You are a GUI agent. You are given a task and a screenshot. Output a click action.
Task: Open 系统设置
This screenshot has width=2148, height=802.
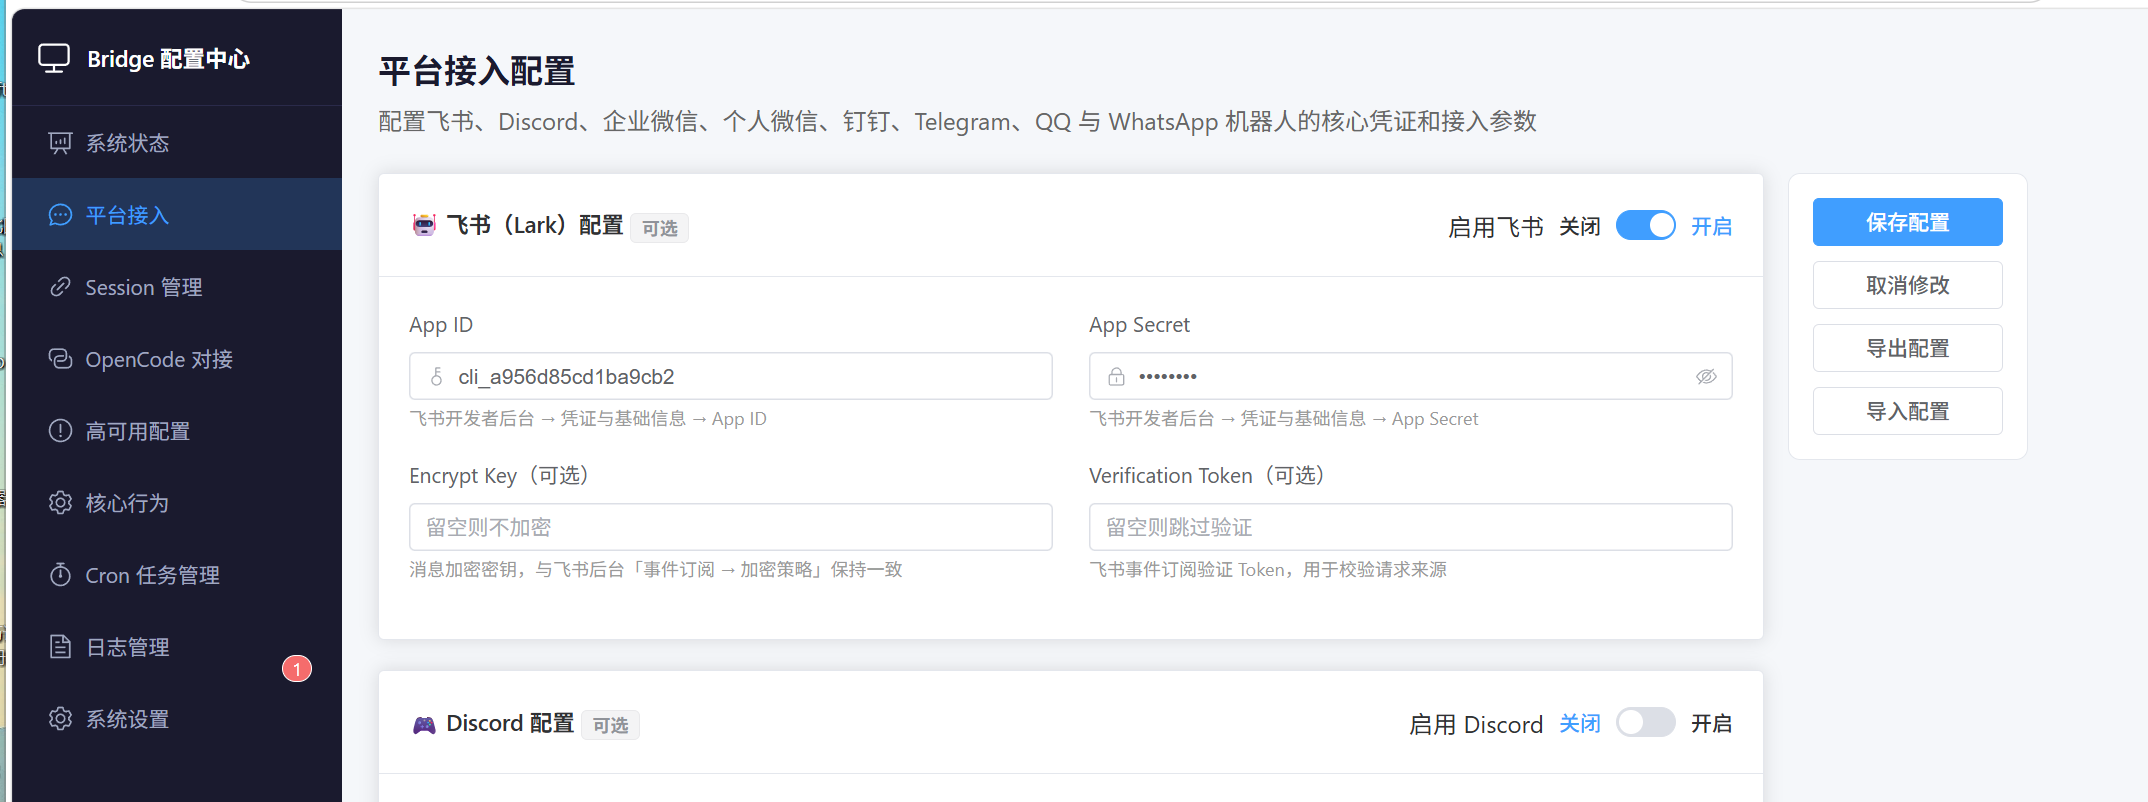click(x=177, y=719)
